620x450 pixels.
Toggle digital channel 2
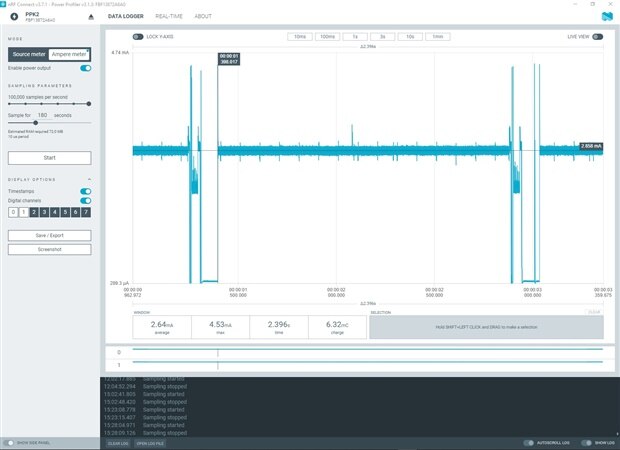click(x=34, y=212)
